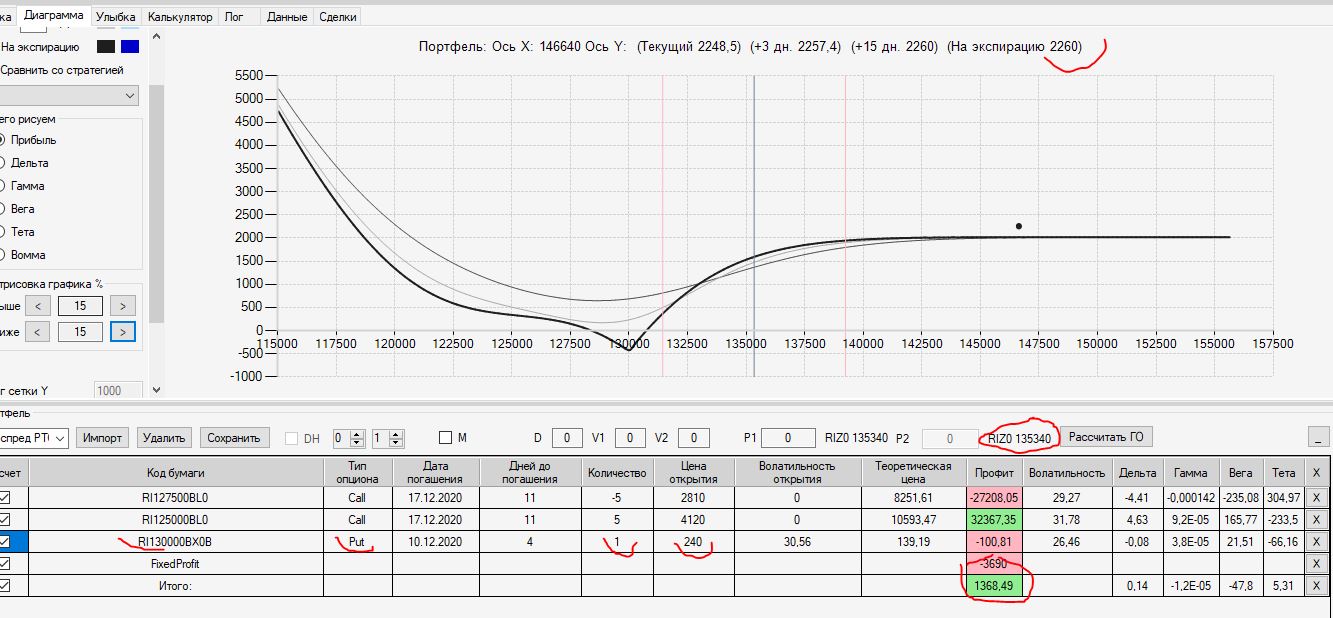Open the portfolio name dropdown beside Импорт
1333x618 pixels.
tap(34, 437)
